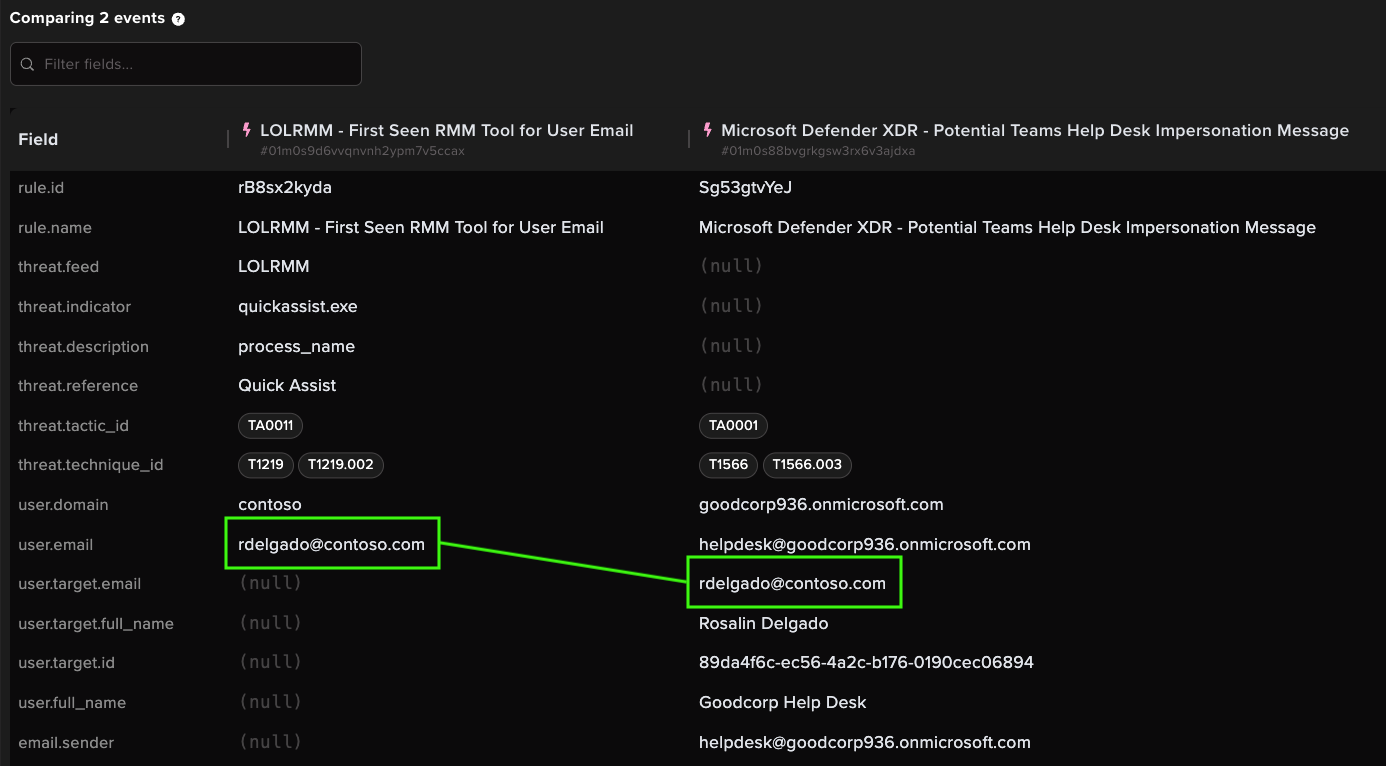Image resolution: width=1386 pixels, height=766 pixels.
Task: Click the TA0001 tactic tag
Action: [x=733, y=425]
